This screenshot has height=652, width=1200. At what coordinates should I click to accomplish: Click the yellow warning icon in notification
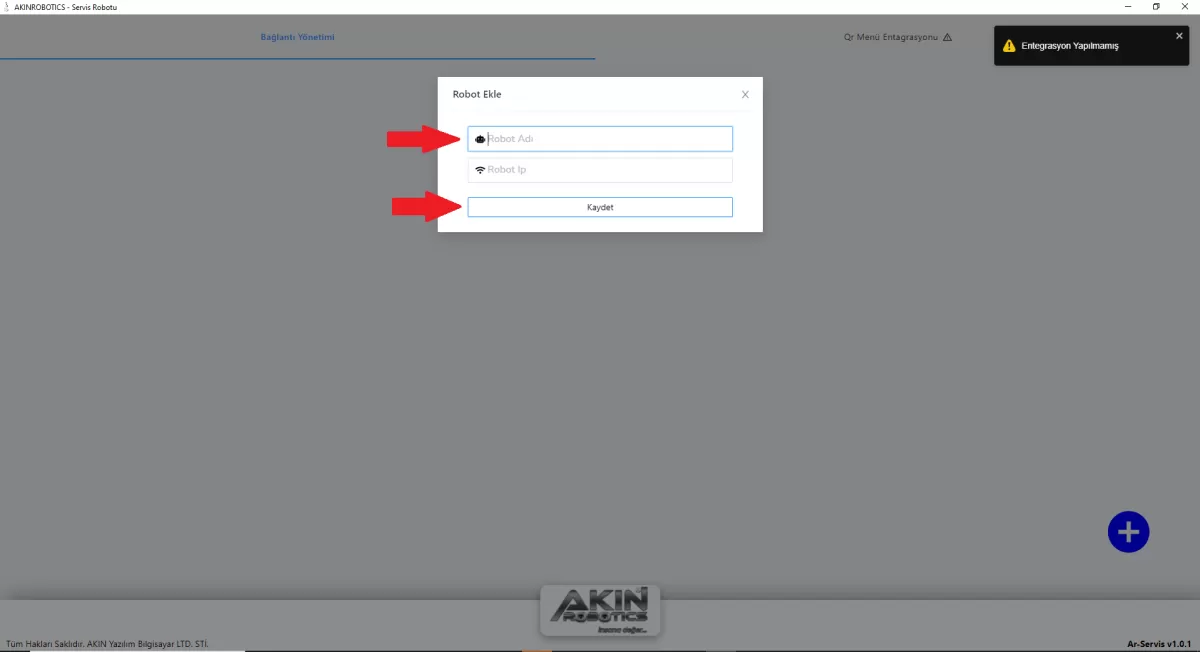[x=1010, y=46]
